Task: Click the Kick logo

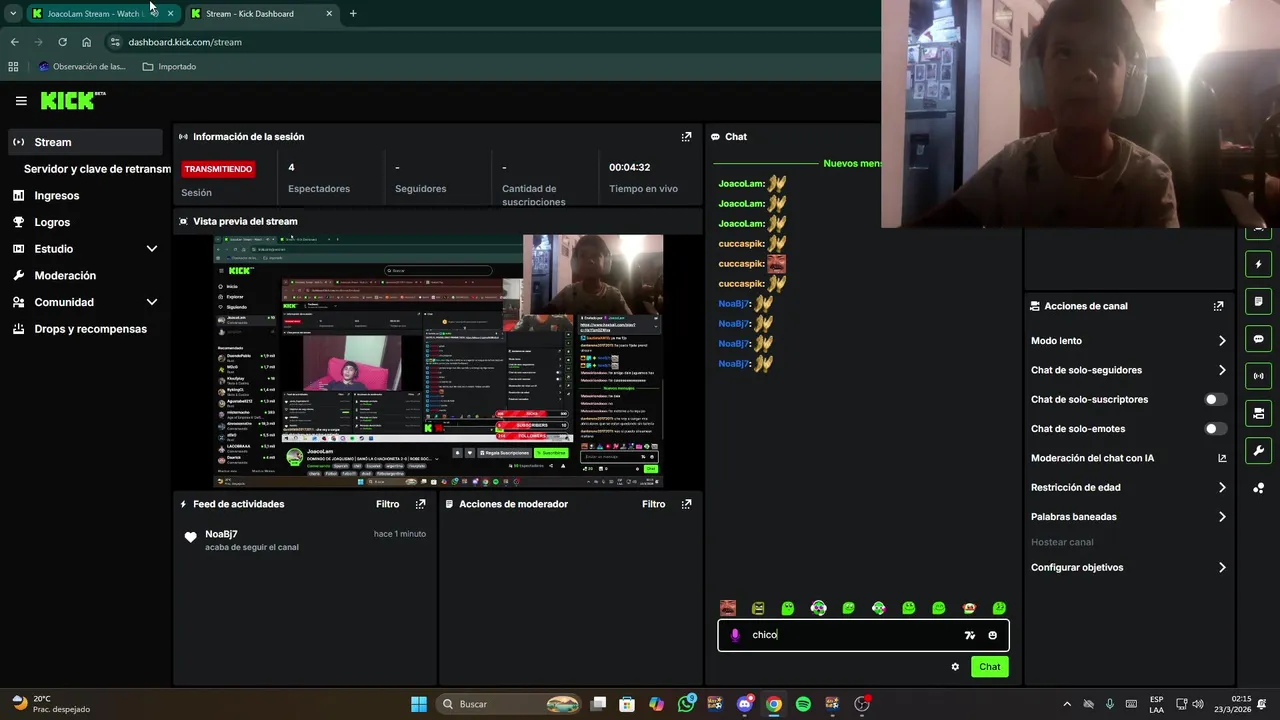Action: click(72, 100)
